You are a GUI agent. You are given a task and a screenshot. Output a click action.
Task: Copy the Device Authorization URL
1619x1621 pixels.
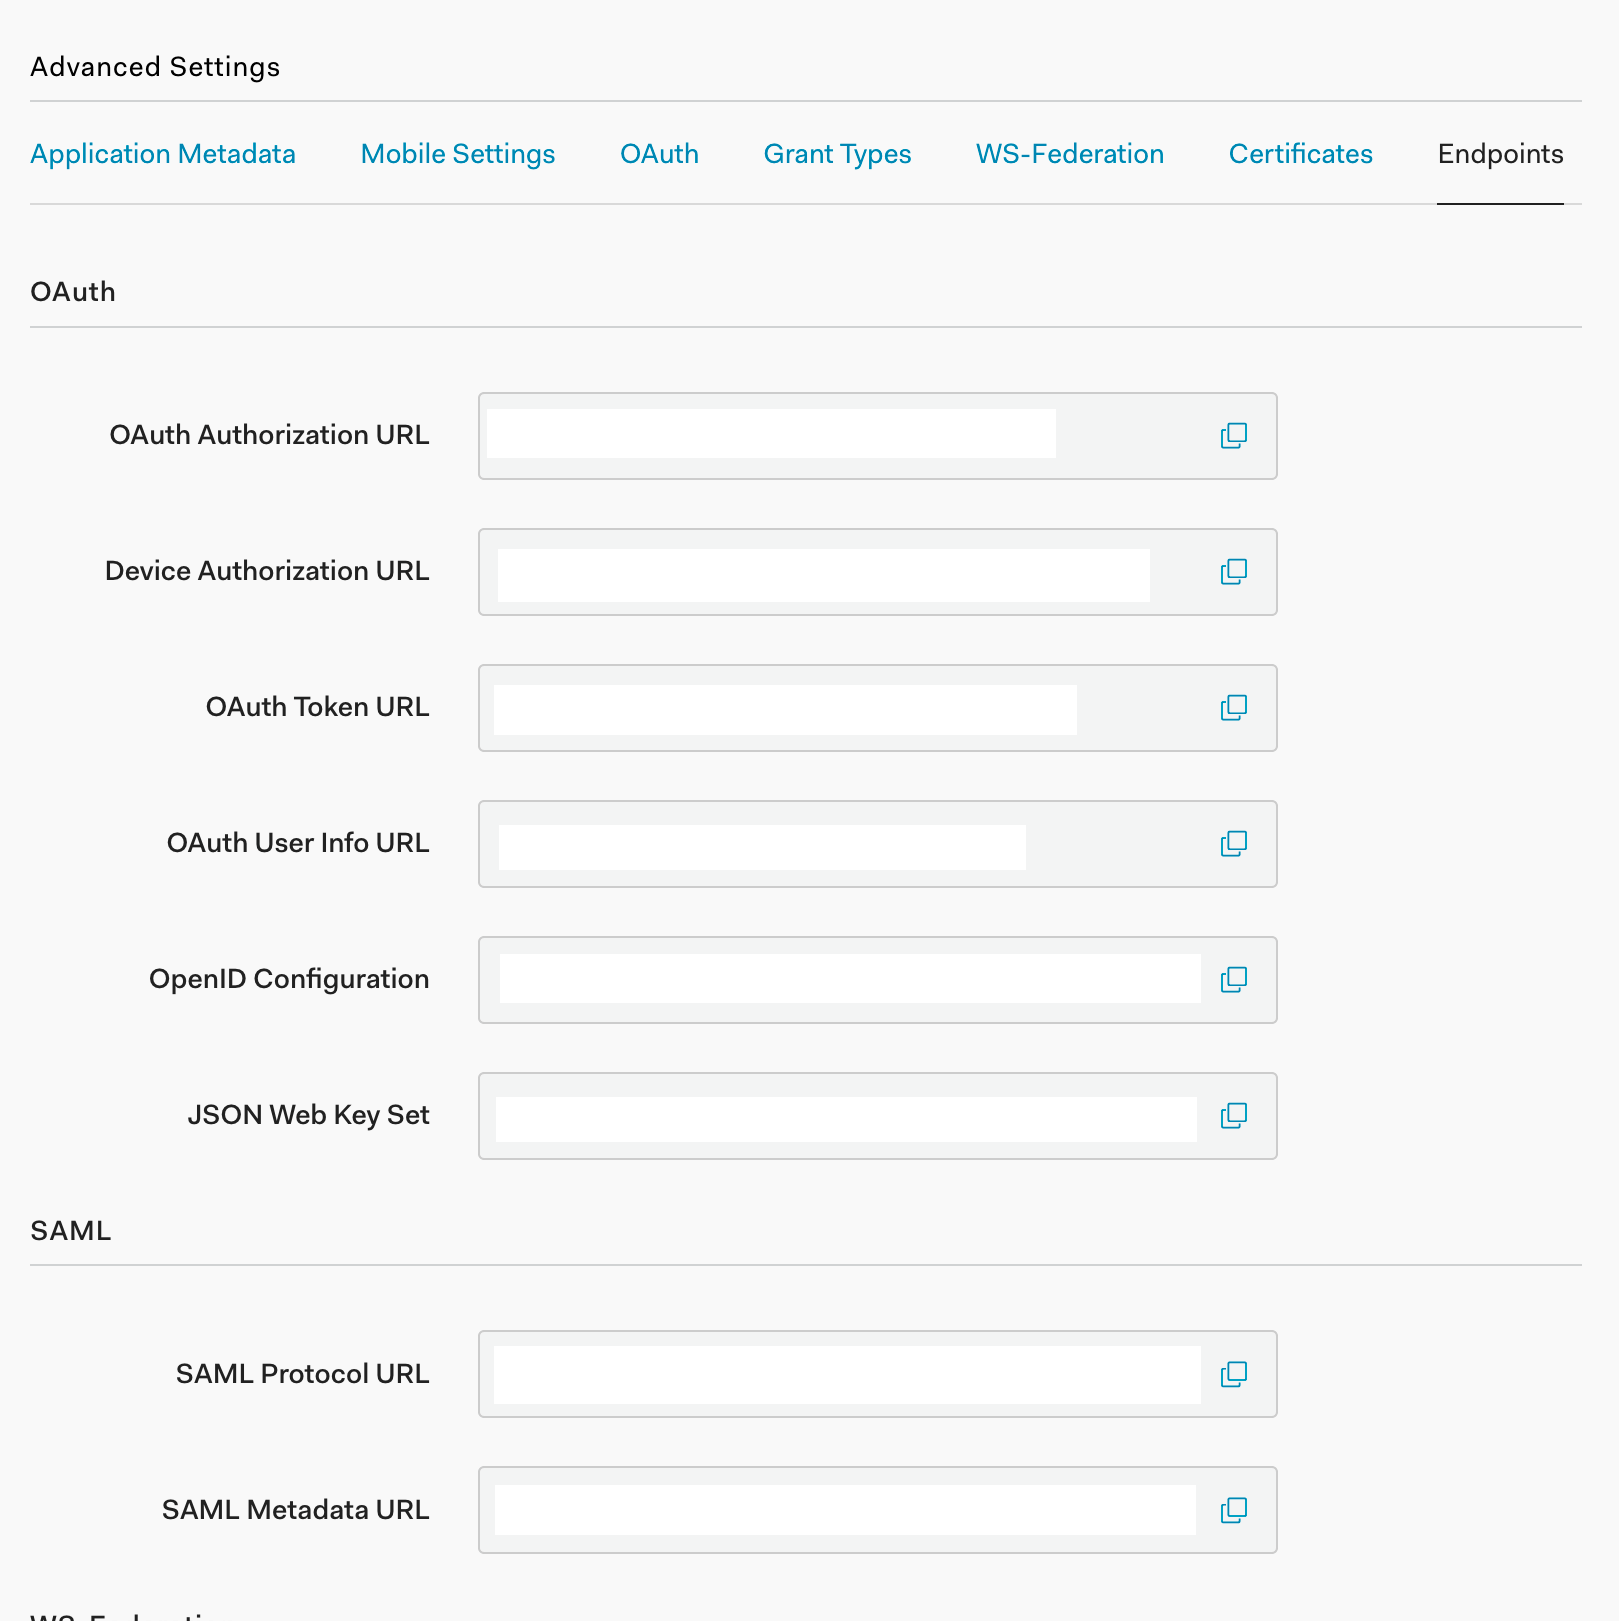coord(1234,572)
